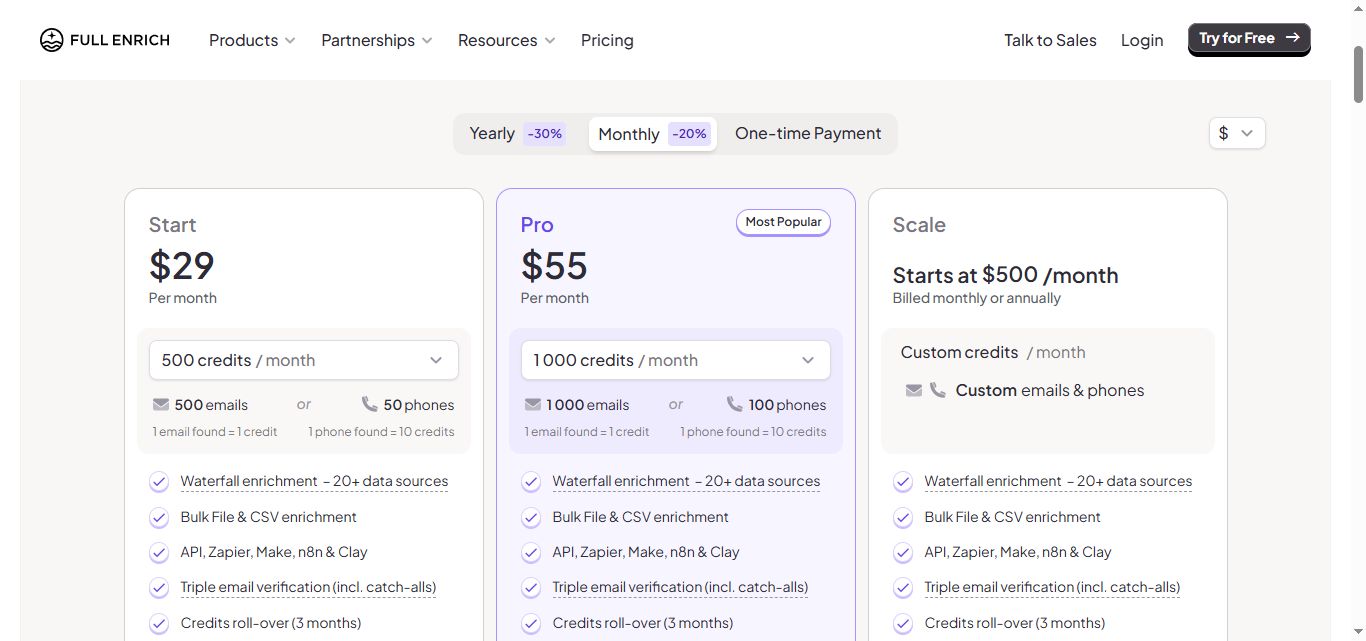The image size is (1366, 641).
Task: Click the envelope icon in the Start plan
Action: click(160, 404)
